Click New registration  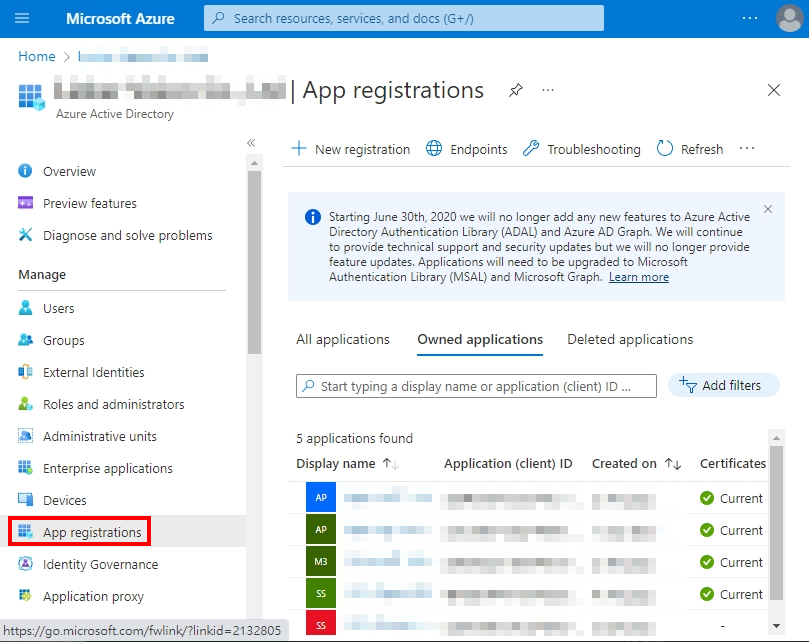[x=351, y=149]
